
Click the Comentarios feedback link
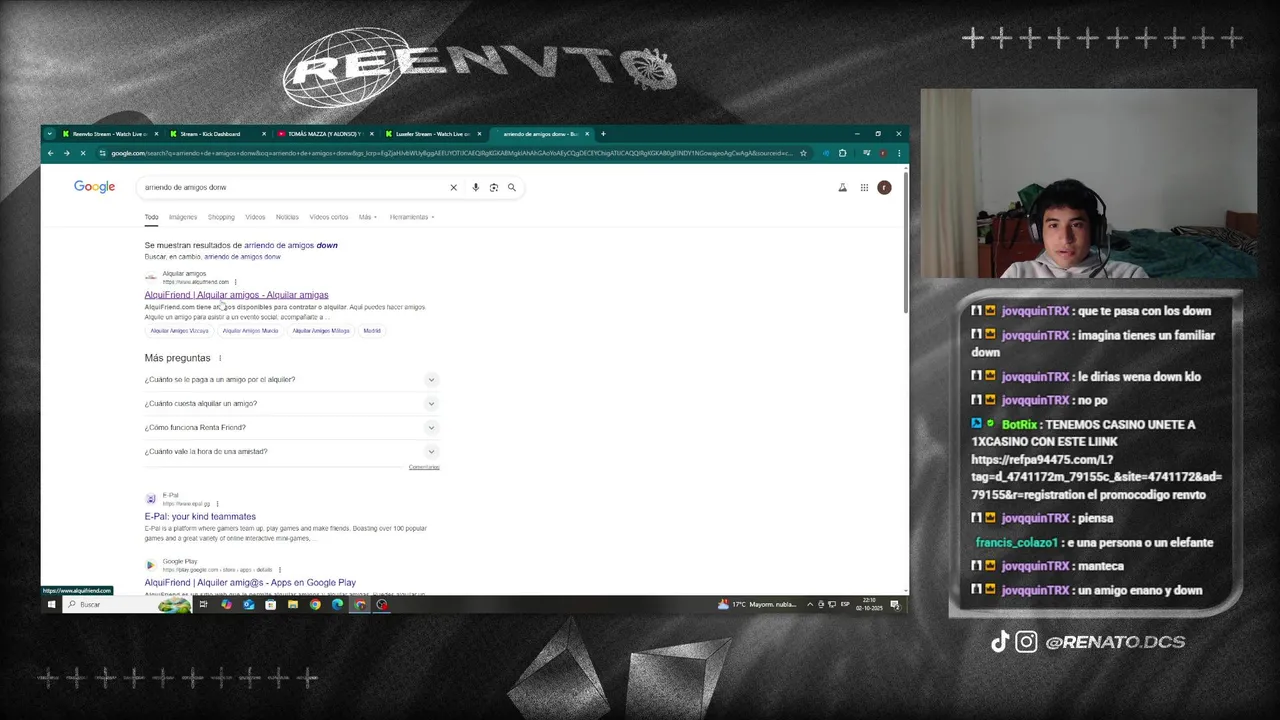pos(424,467)
